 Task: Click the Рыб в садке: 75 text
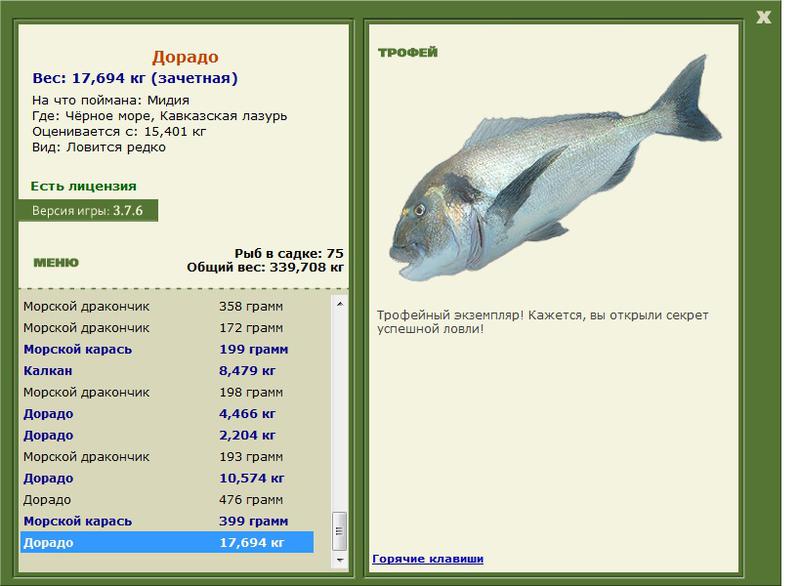coord(289,253)
